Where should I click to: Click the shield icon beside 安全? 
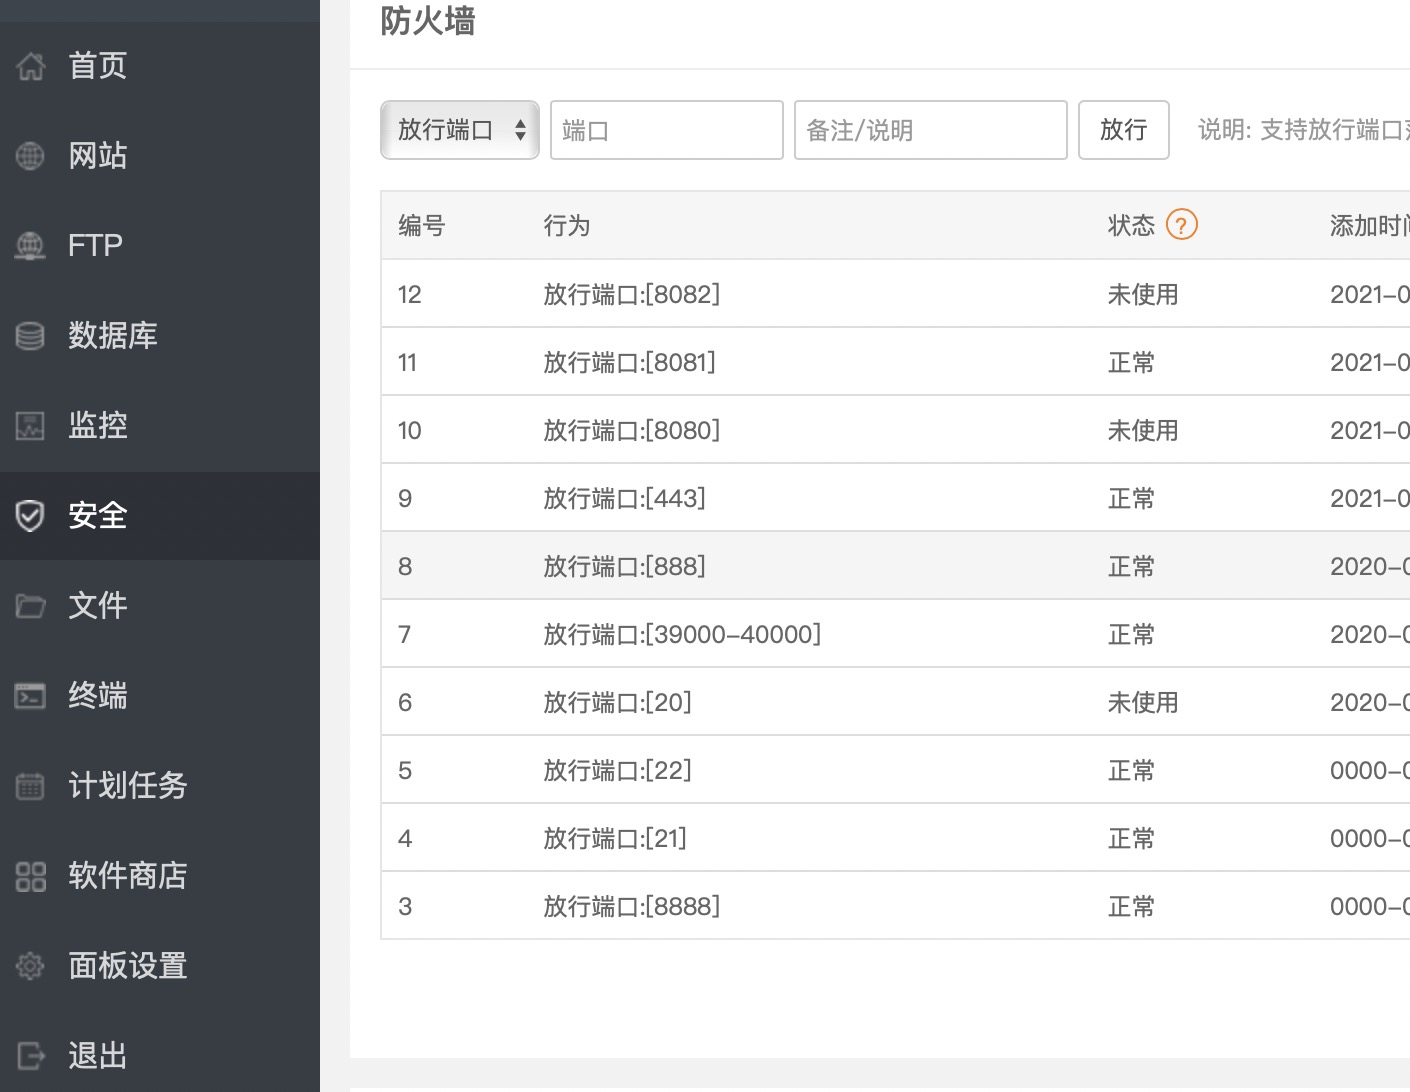[31, 516]
